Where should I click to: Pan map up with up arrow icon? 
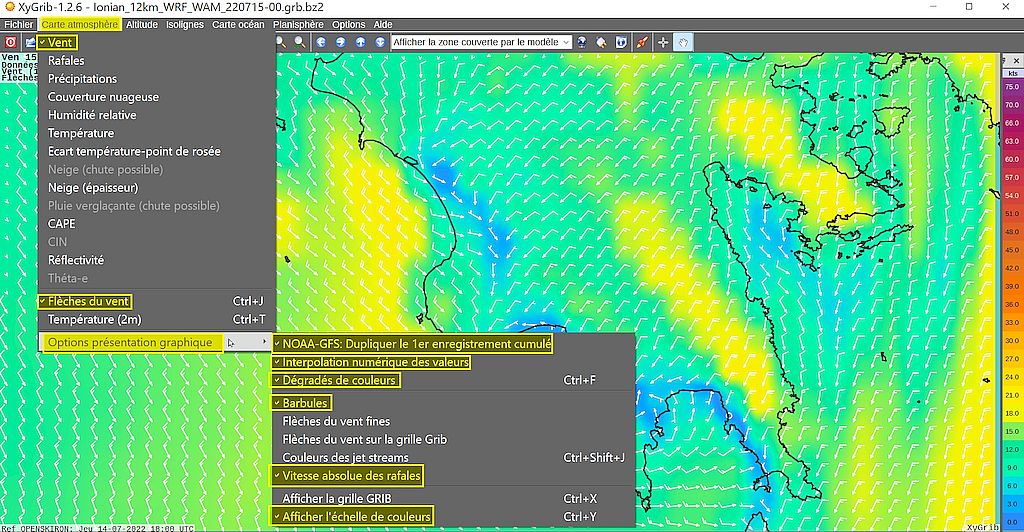tap(360, 43)
